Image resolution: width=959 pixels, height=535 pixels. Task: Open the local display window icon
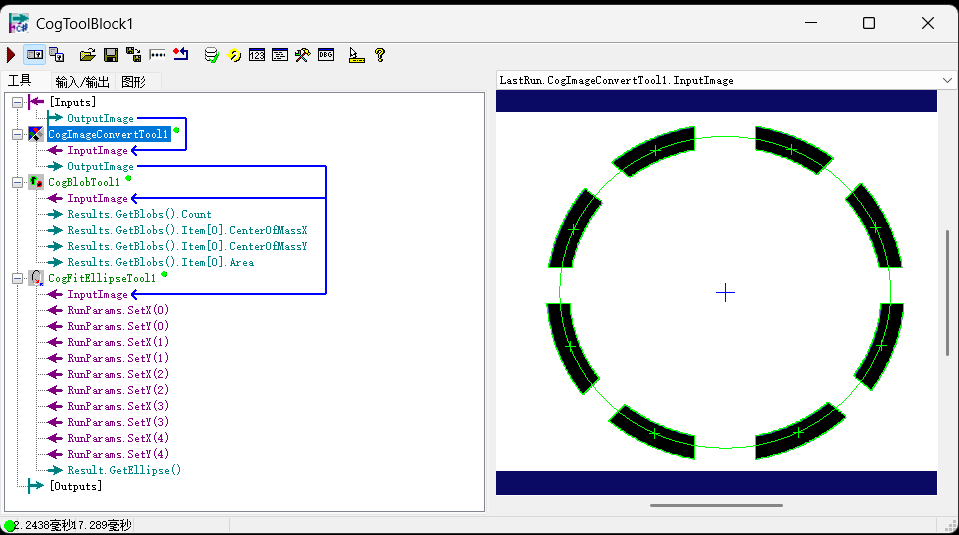pos(57,55)
